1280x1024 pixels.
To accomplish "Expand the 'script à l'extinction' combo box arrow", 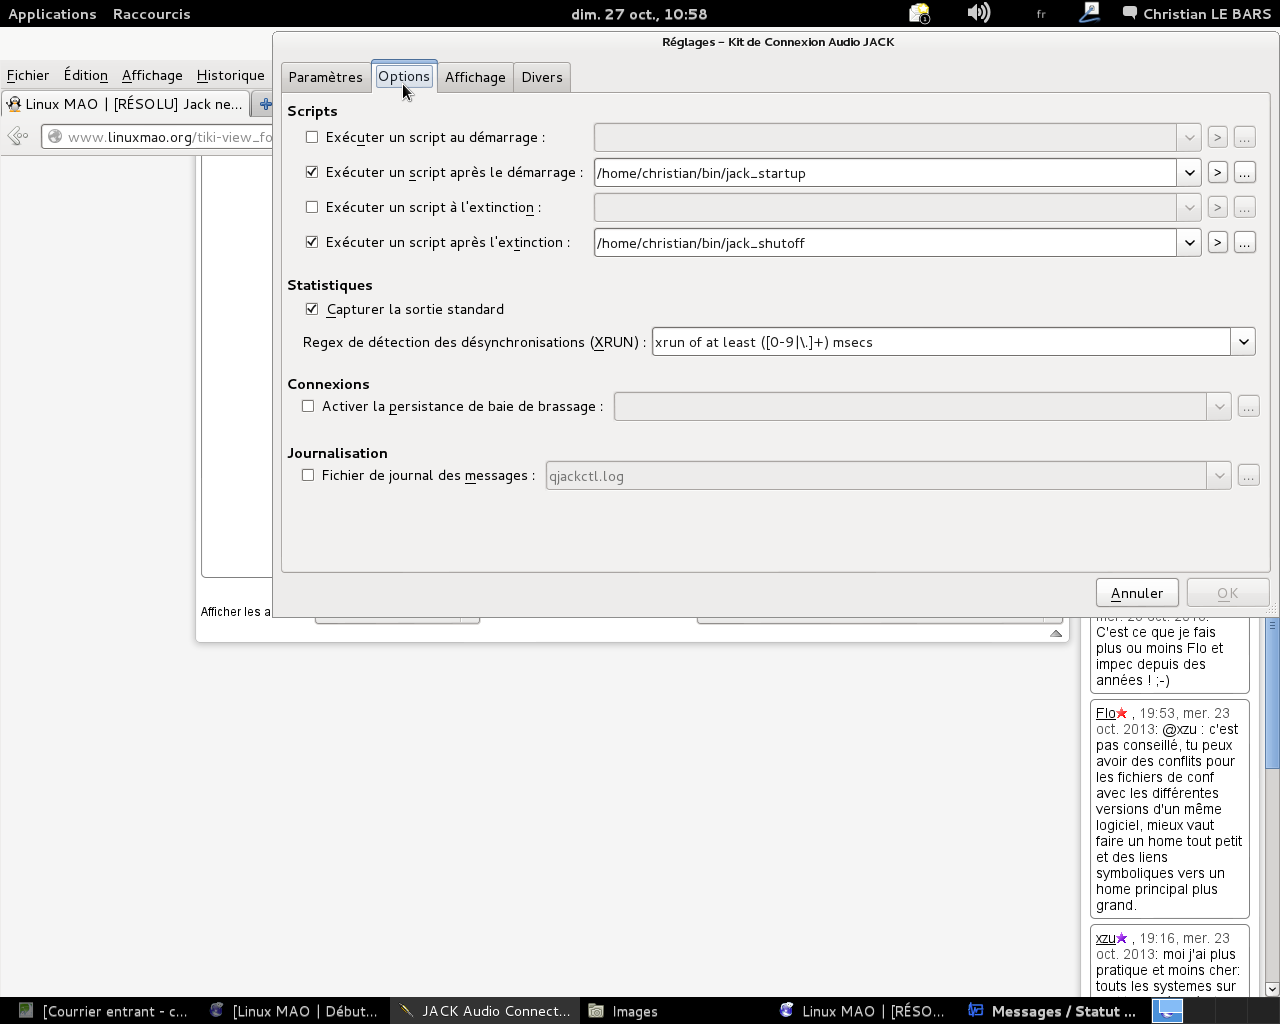I will tap(1189, 208).
